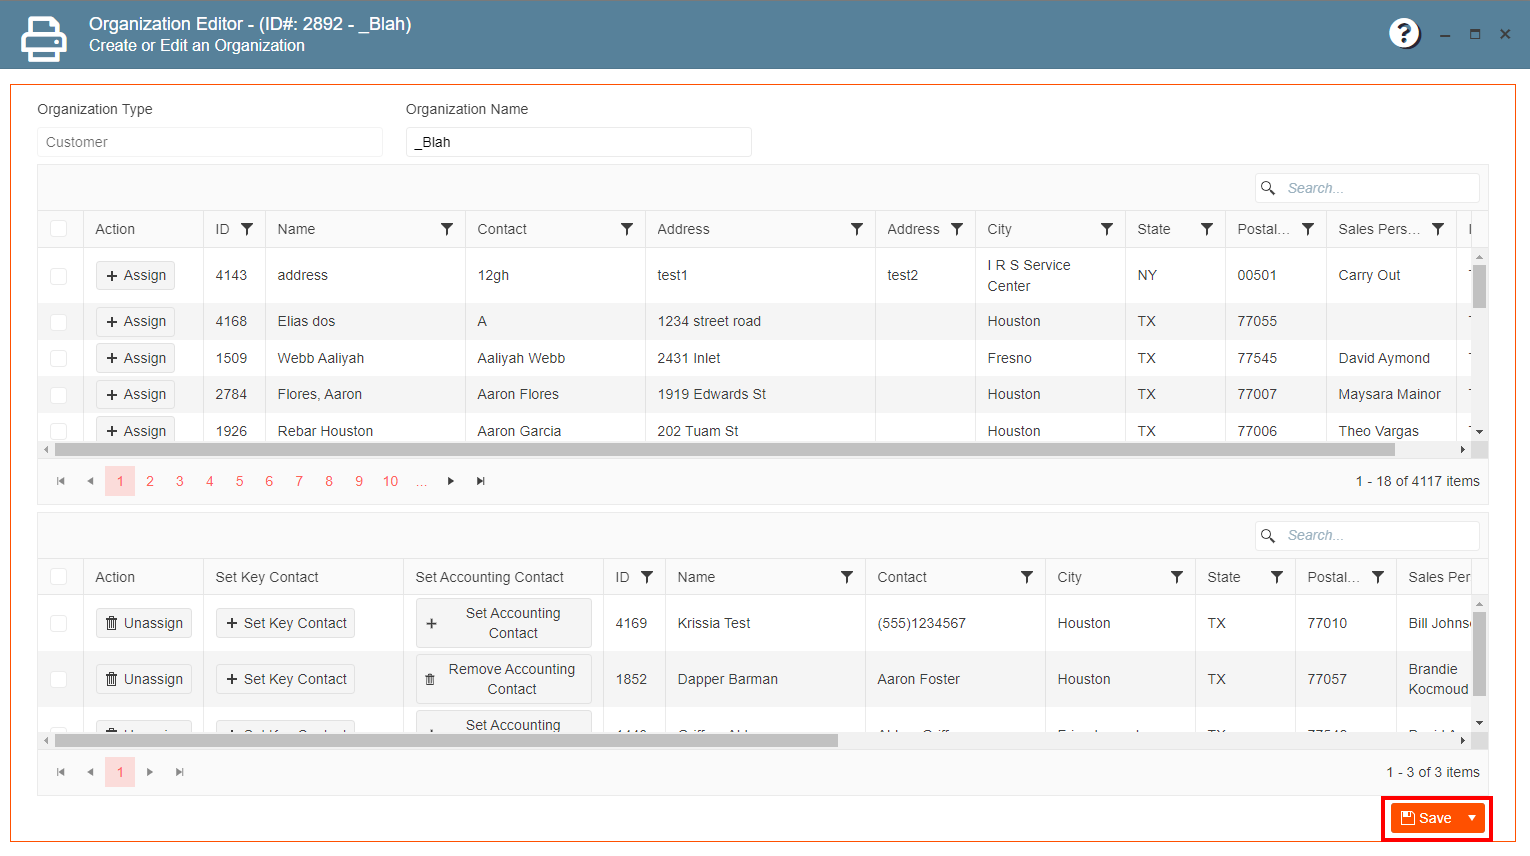
Task: Remove Accounting Contact for Dapper Barman
Action: click(x=504, y=679)
